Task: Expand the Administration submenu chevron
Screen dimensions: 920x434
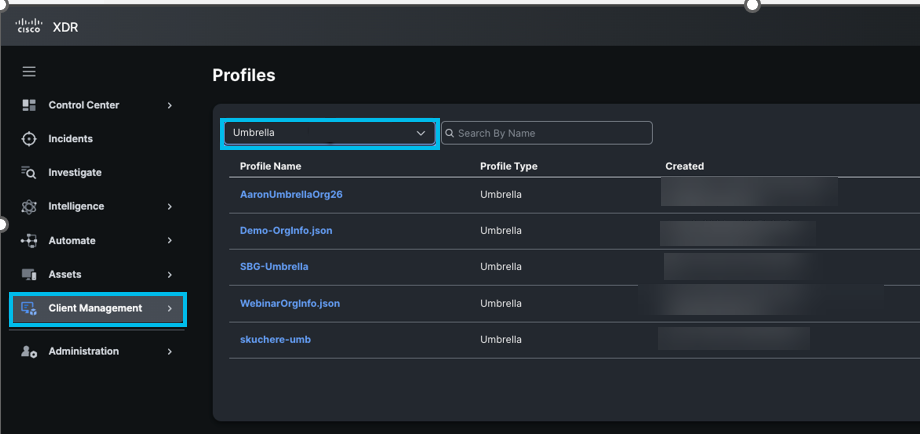Action: [x=170, y=352]
